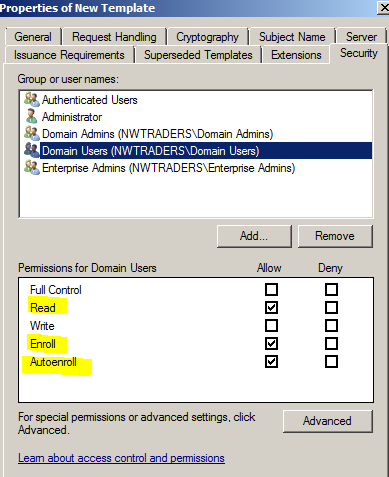
Task: Check Deny for Autoenroll permission
Action: click(x=331, y=362)
